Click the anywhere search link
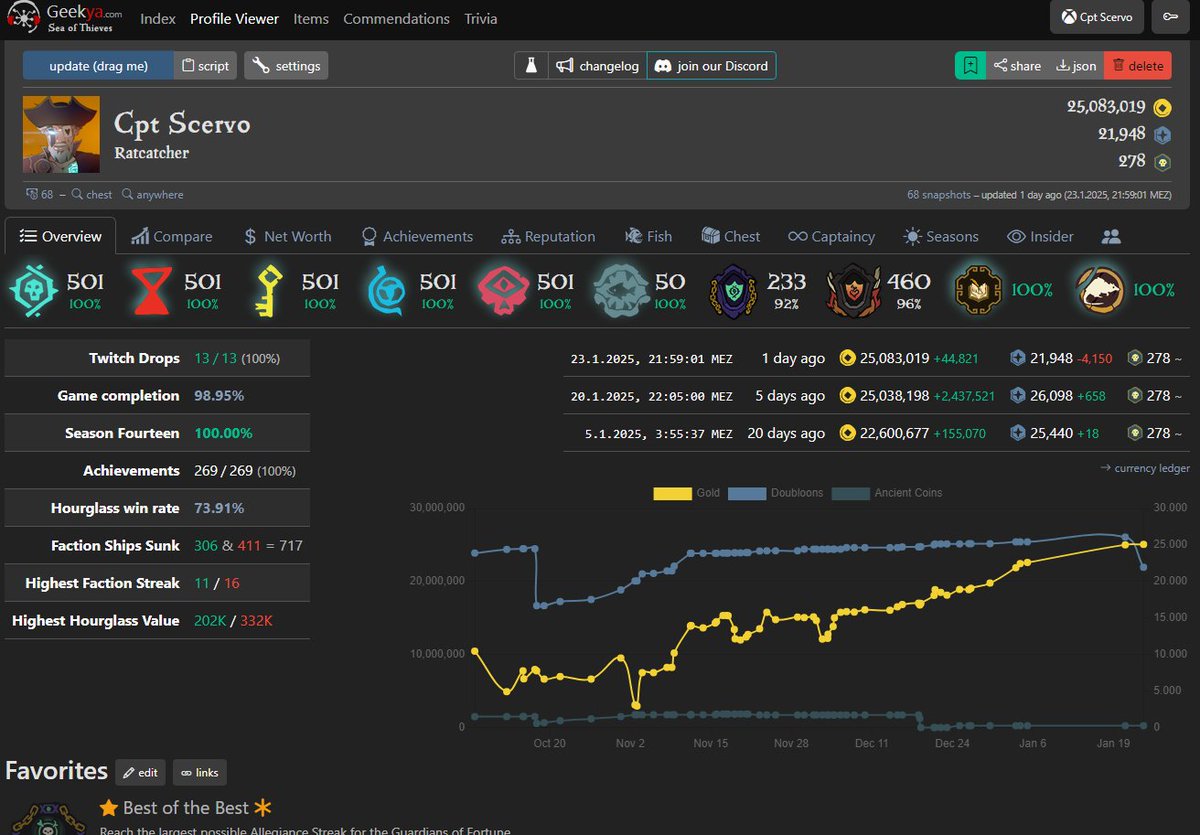The height and width of the screenshot is (835, 1200). point(153,195)
